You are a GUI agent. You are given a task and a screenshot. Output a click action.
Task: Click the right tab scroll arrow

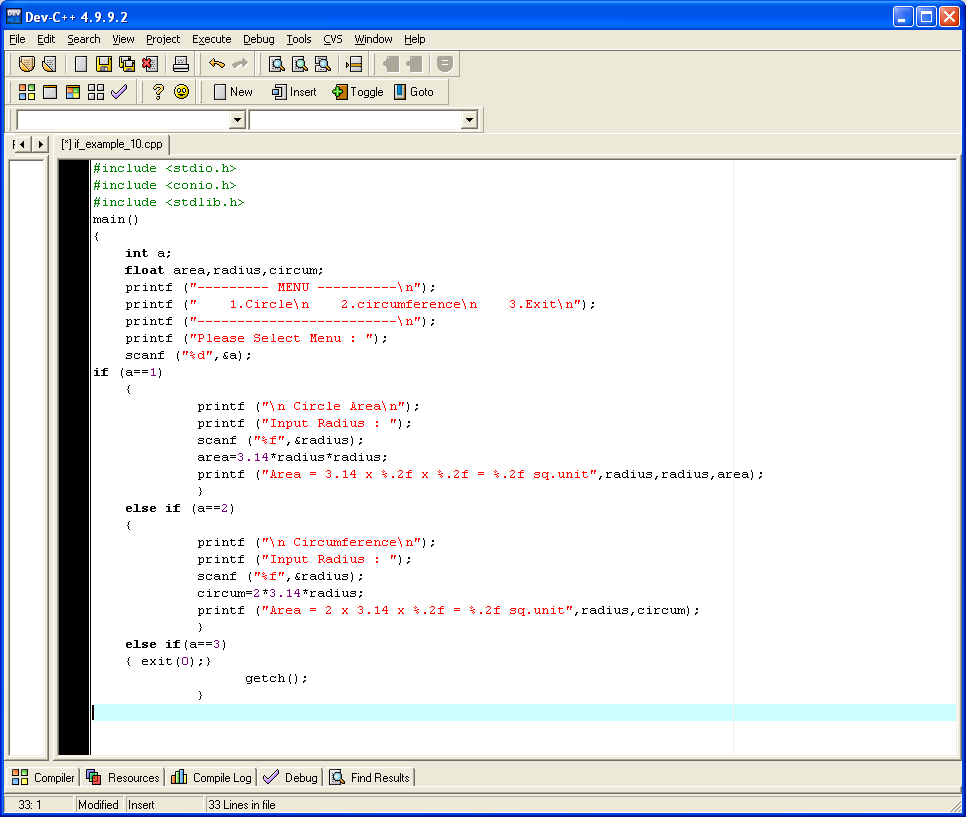[40, 144]
